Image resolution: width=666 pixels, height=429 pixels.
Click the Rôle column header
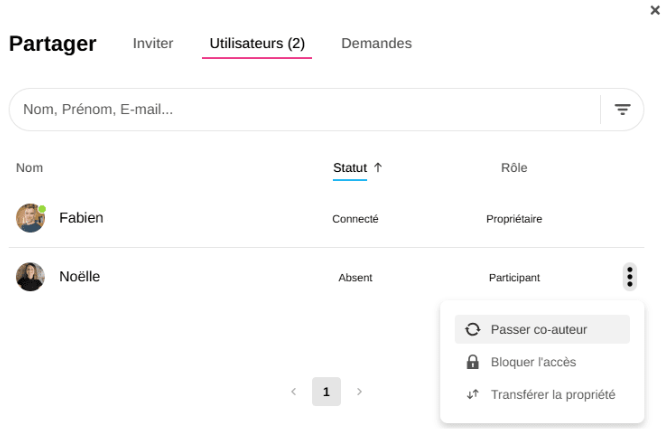(x=514, y=168)
